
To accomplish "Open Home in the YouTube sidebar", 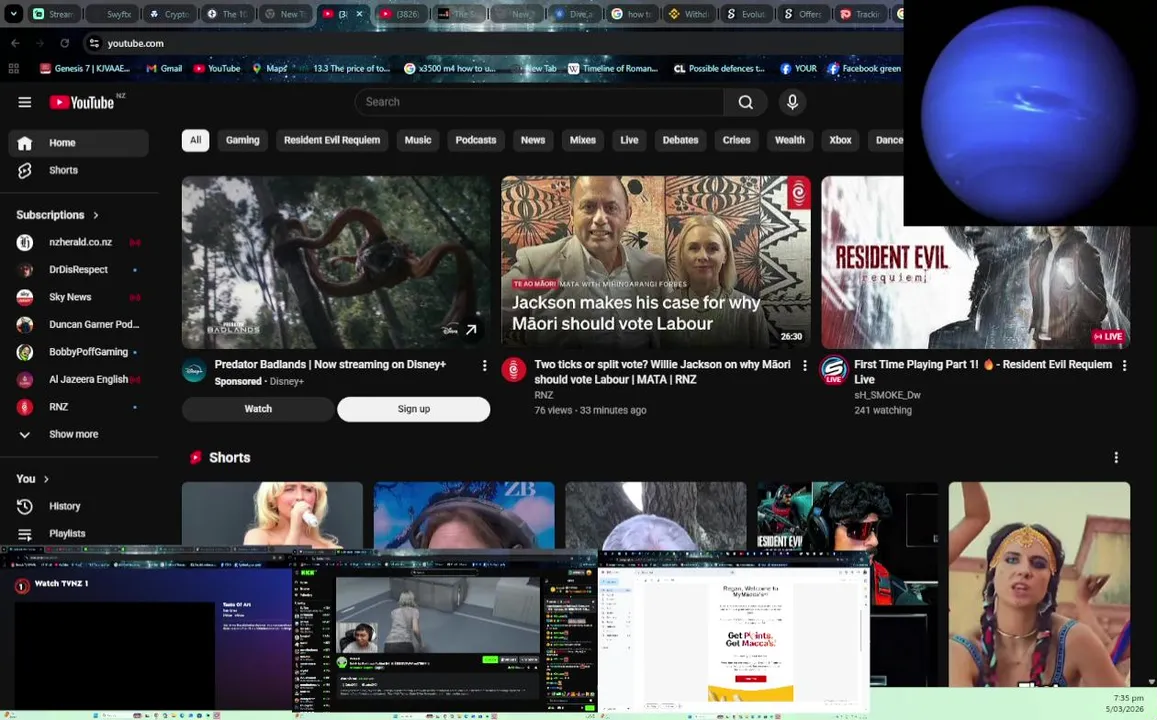I will click(x=78, y=143).
